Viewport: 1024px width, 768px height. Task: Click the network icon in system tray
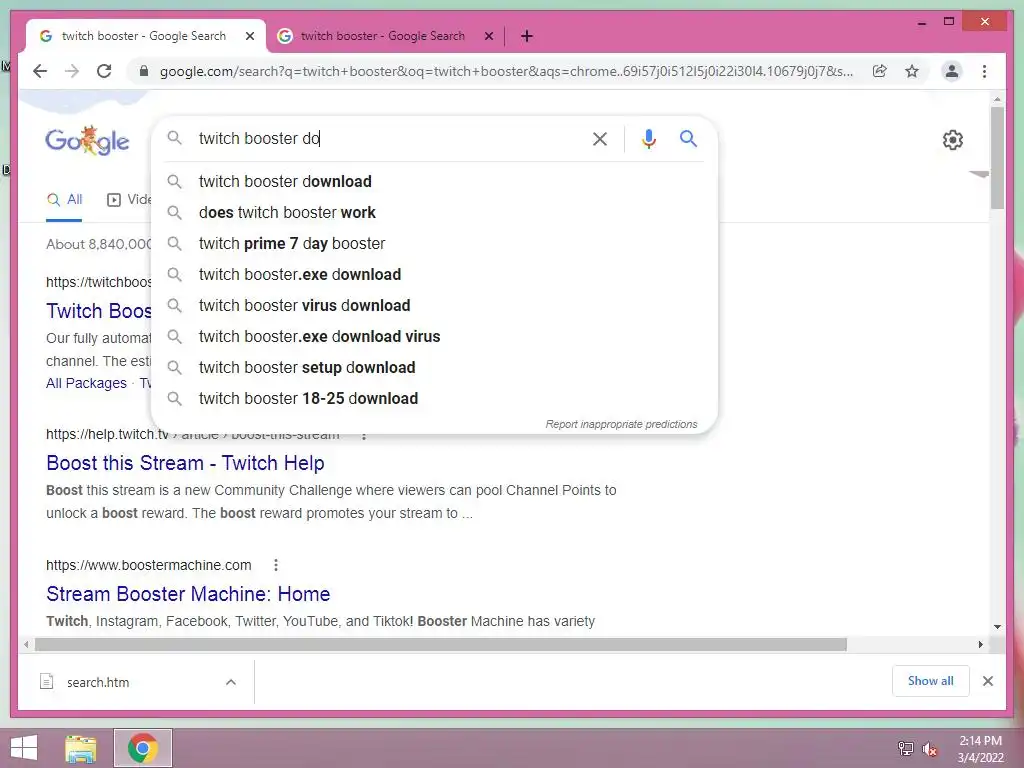(905, 748)
